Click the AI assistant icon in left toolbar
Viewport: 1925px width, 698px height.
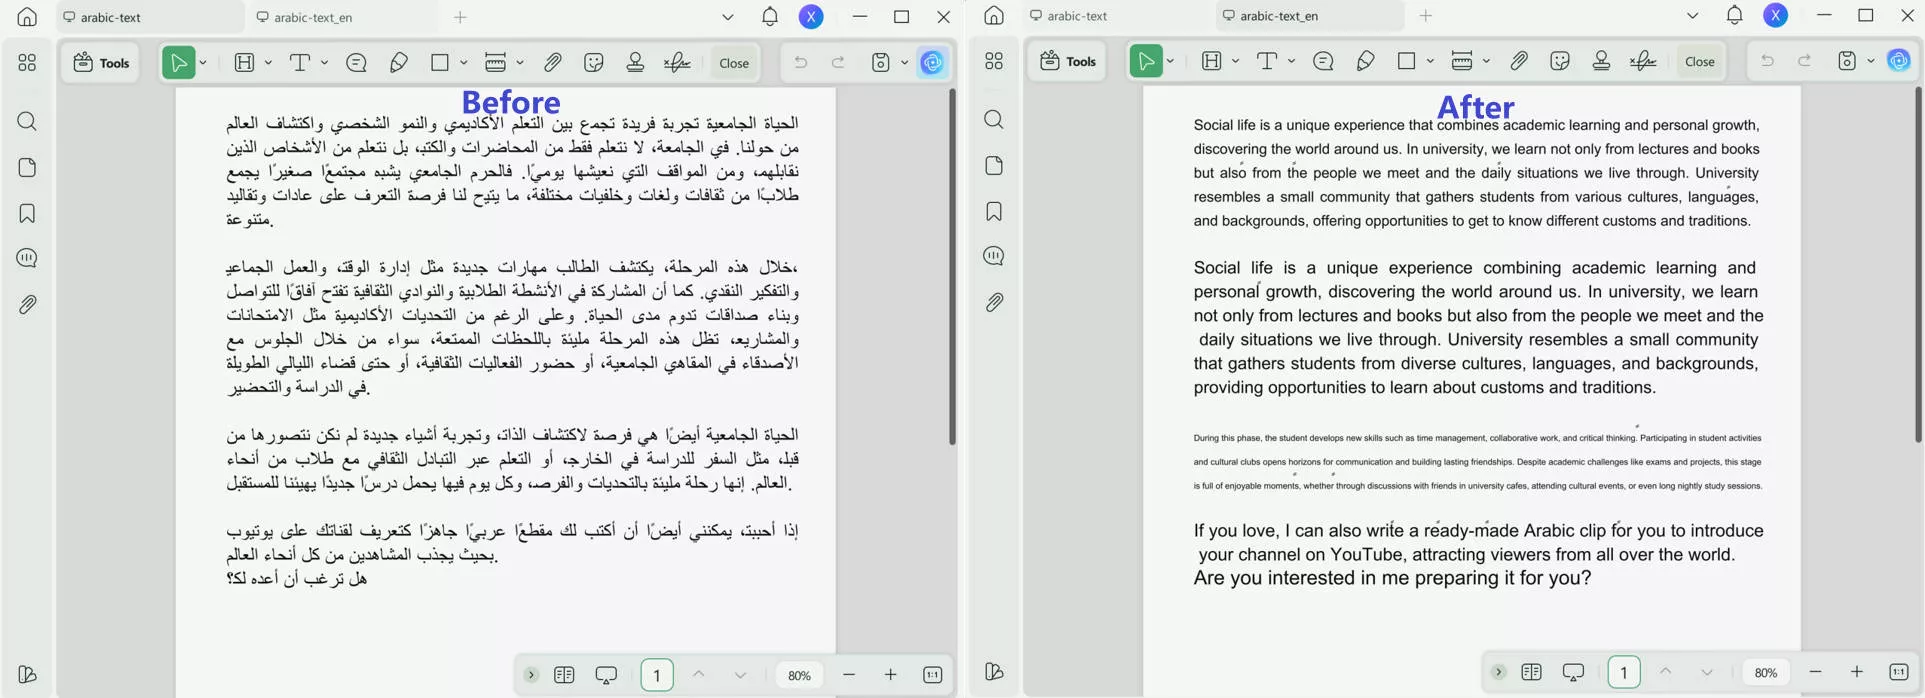point(932,63)
